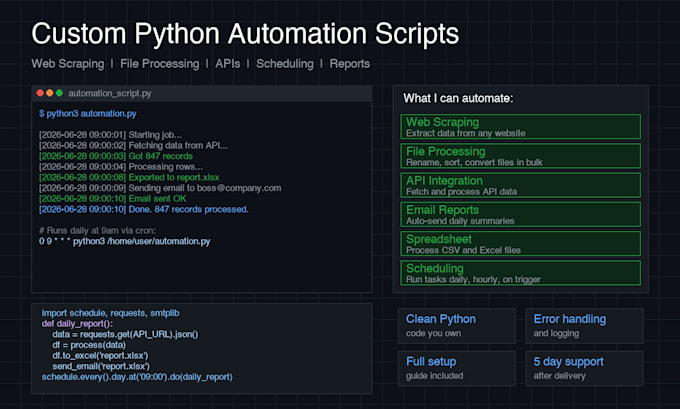The height and width of the screenshot is (409, 680).
Task: Select the Full setup feature box
Action: pos(457,369)
